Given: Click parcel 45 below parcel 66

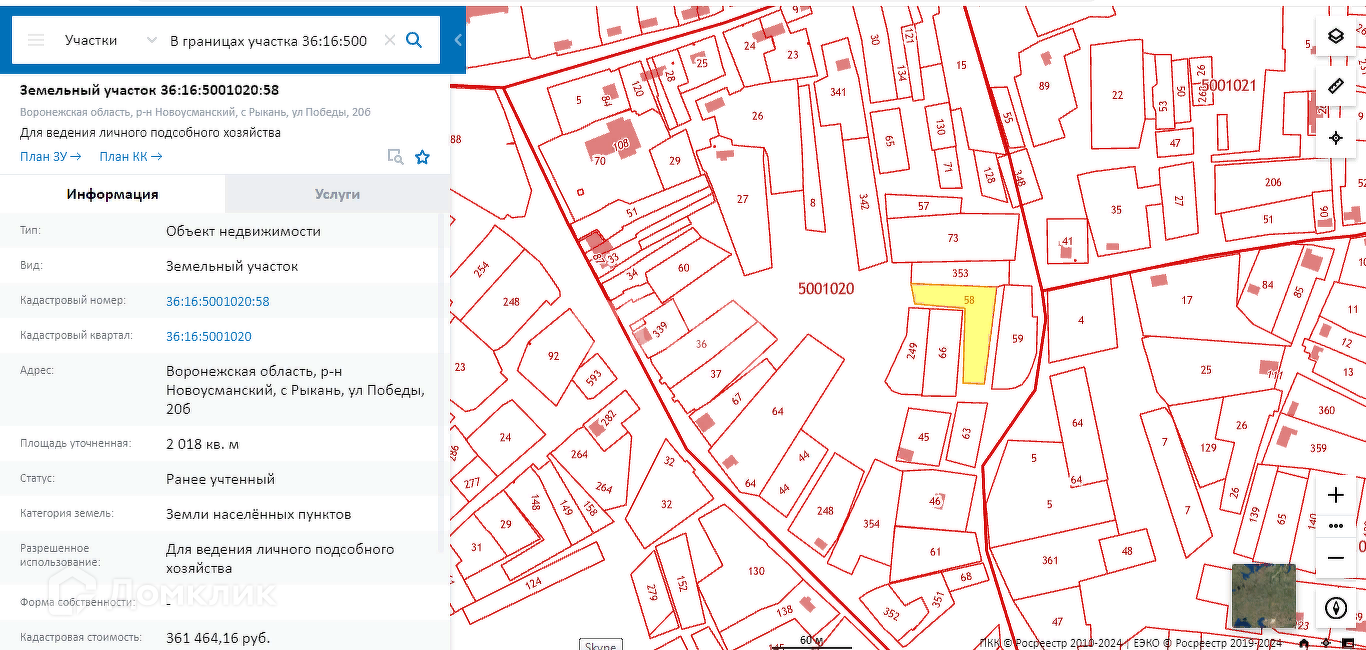Looking at the screenshot, I should 923,437.
